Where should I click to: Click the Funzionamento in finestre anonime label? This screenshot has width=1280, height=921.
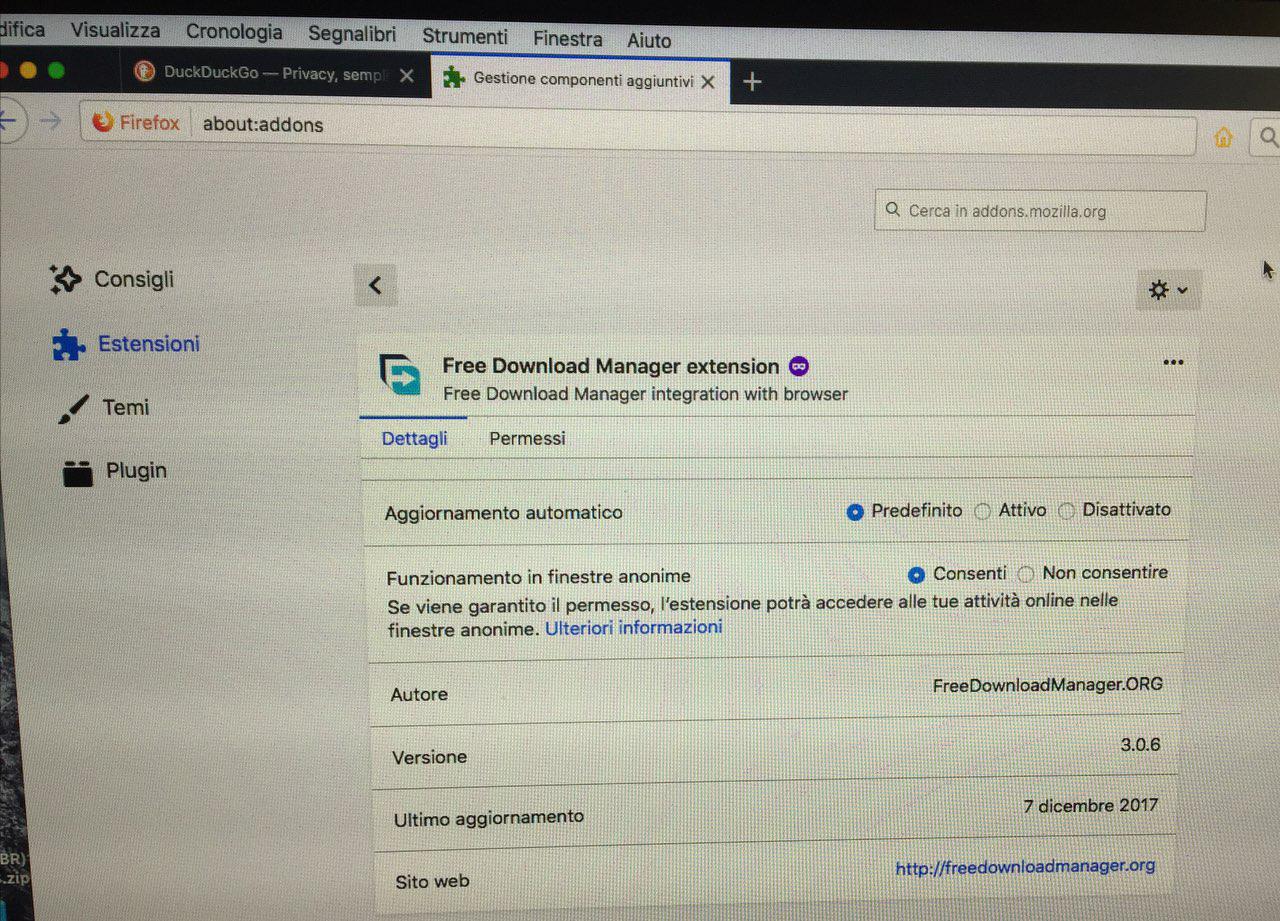tap(538, 577)
